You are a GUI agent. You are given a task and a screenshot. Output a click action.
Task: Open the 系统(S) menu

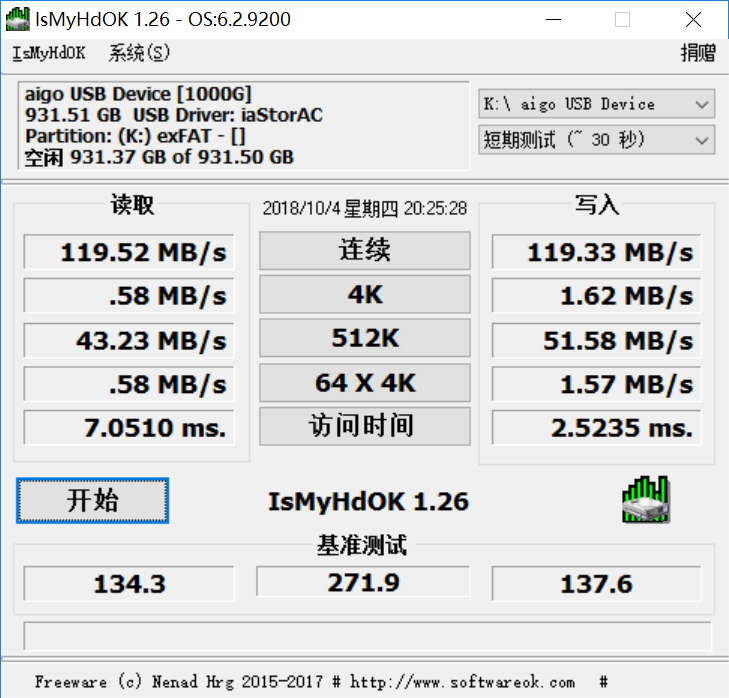click(x=139, y=53)
